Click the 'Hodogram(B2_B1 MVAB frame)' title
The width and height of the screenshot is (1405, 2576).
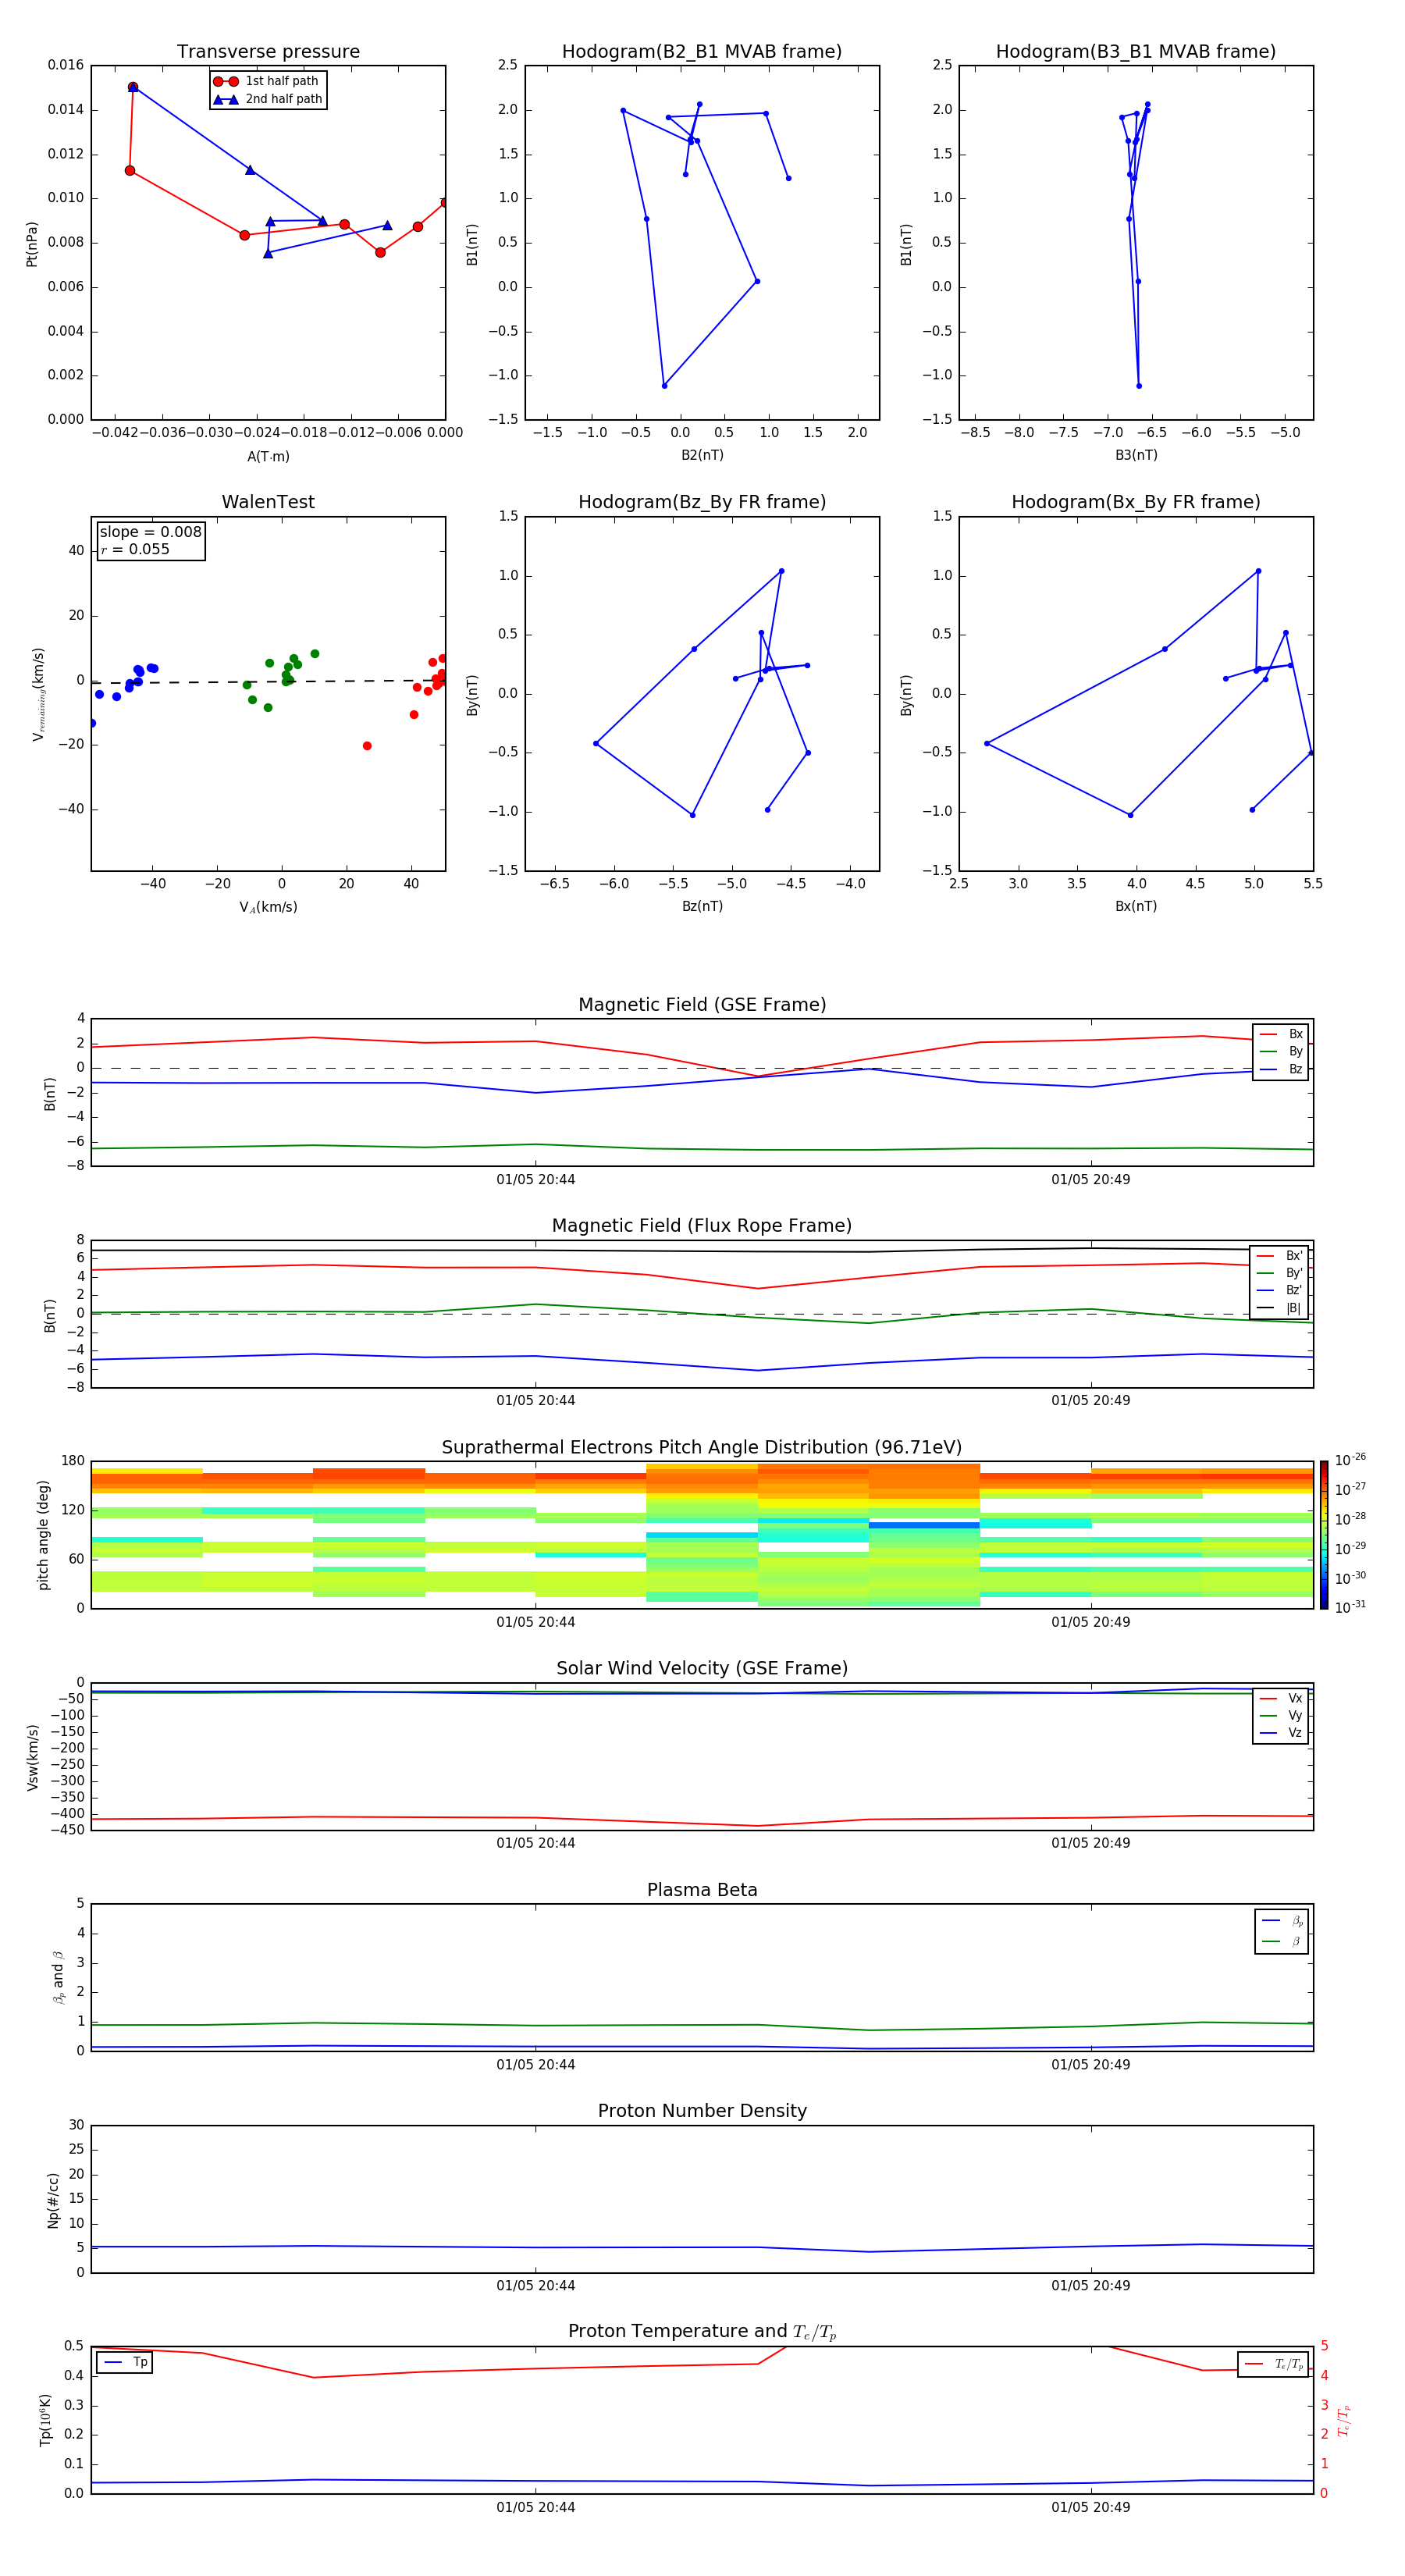tap(702, 52)
